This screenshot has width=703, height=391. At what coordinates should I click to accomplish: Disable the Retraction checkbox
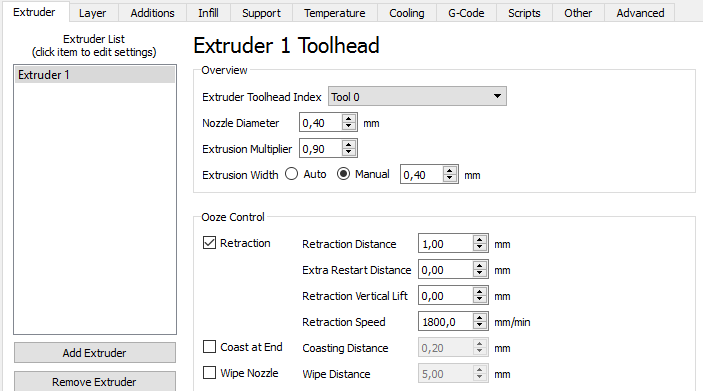[x=209, y=243]
